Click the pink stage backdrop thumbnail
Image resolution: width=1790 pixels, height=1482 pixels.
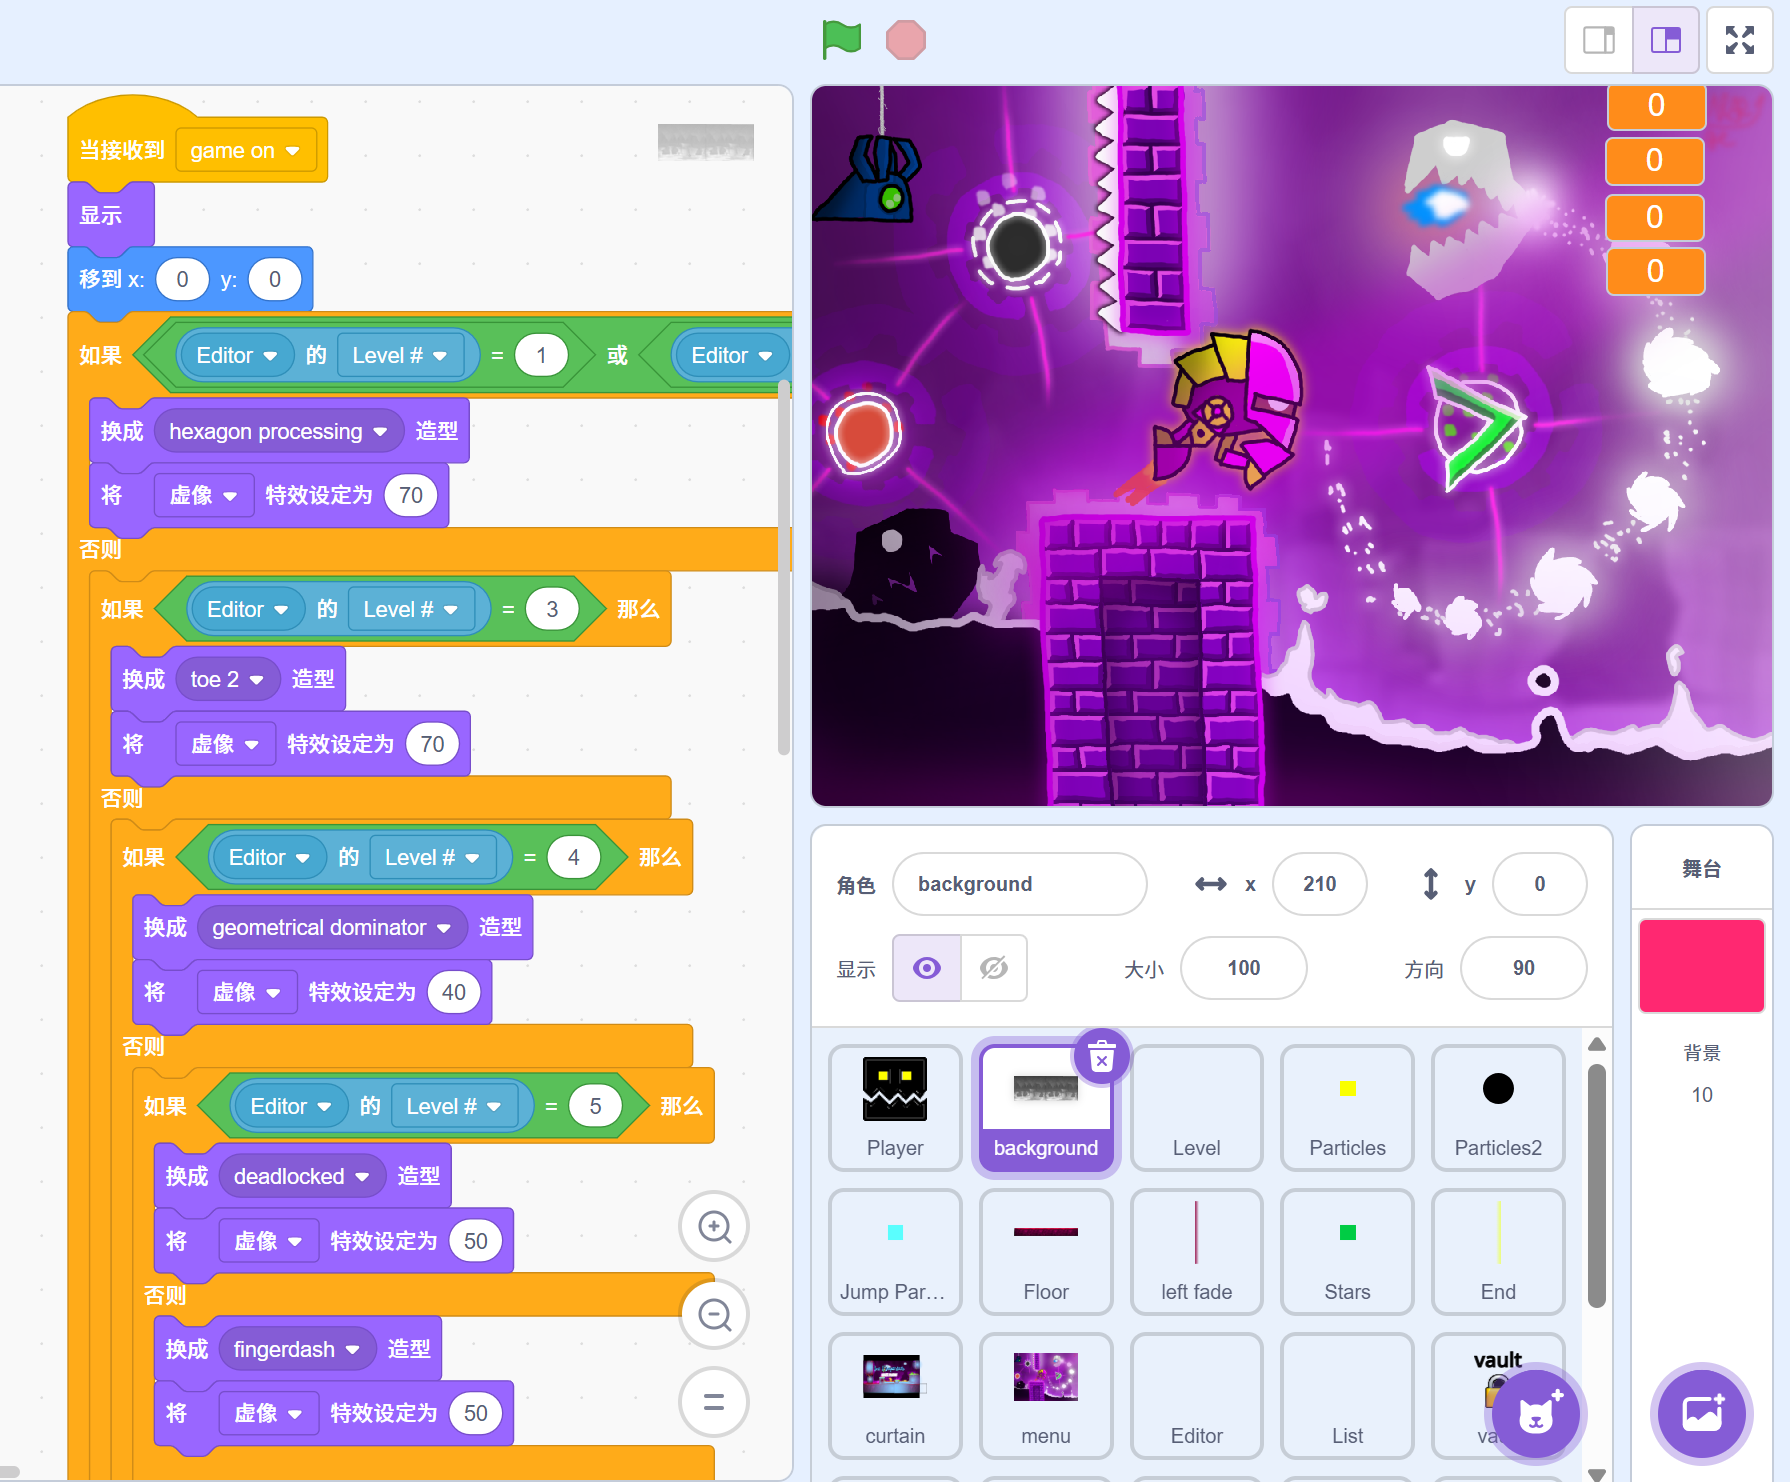[x=1701, y=966]
